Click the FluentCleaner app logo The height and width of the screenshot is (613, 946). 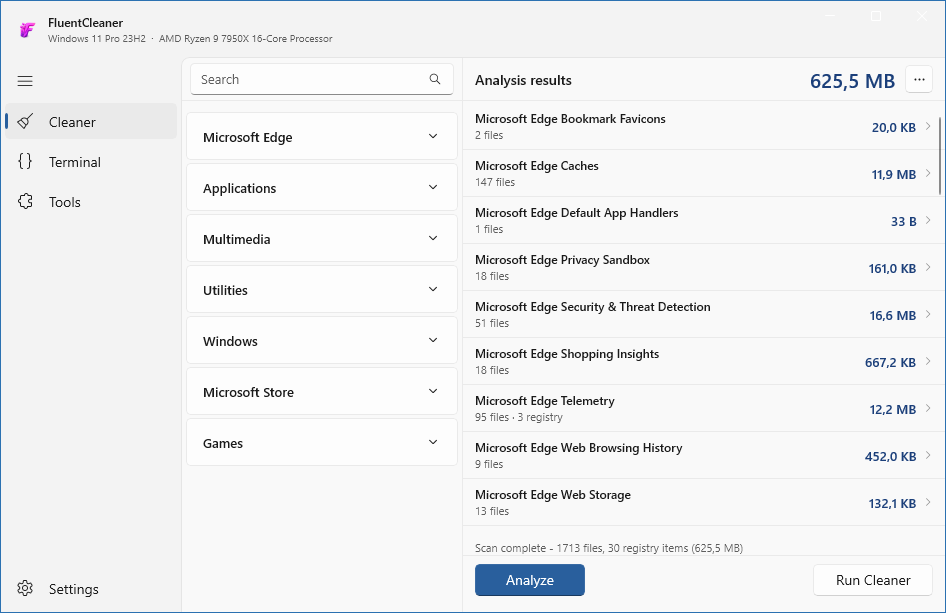[27, 30]
